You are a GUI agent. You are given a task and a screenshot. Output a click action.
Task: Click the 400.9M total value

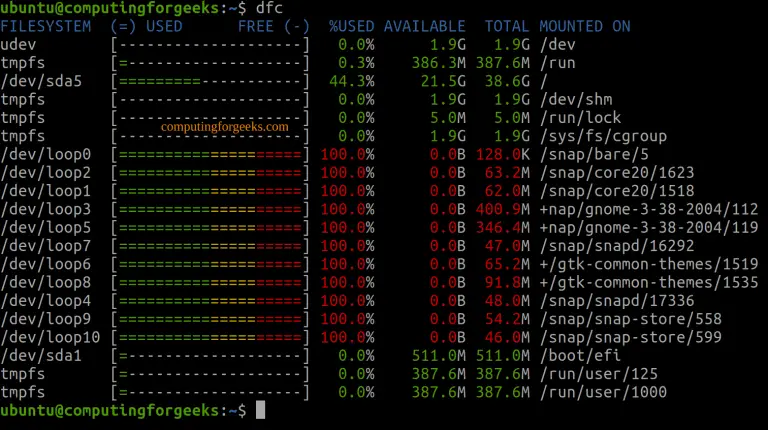pyautogui.click(x=503, y=210)
